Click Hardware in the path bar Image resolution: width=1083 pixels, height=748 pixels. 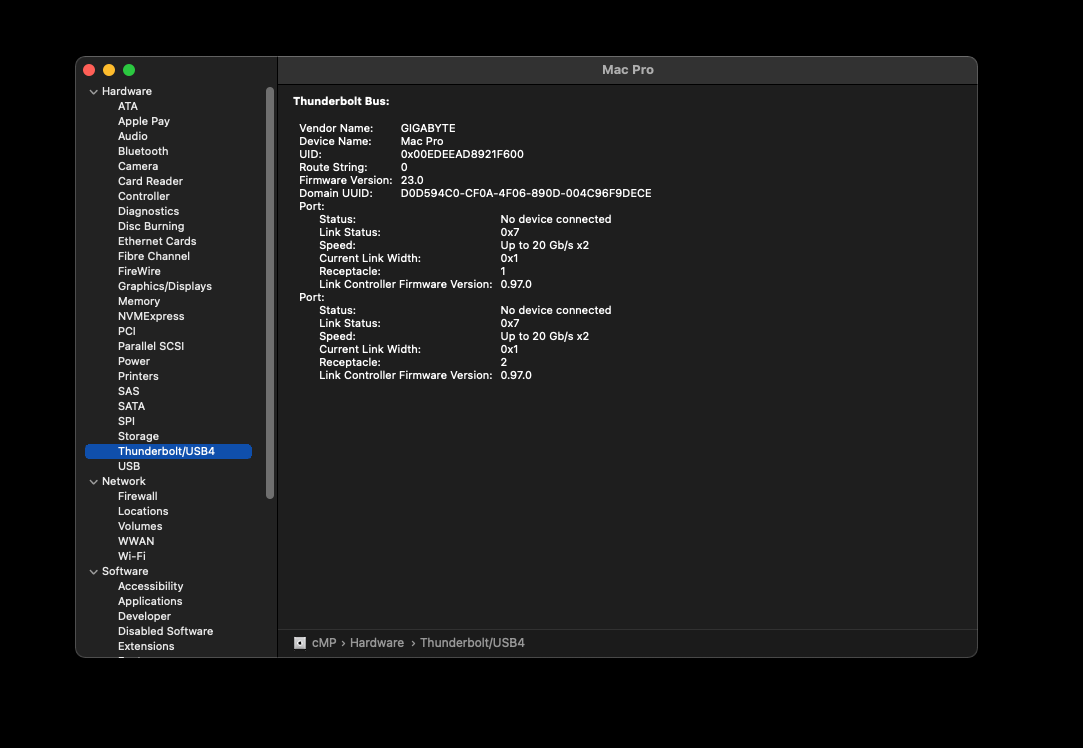(x=377, y=643)
